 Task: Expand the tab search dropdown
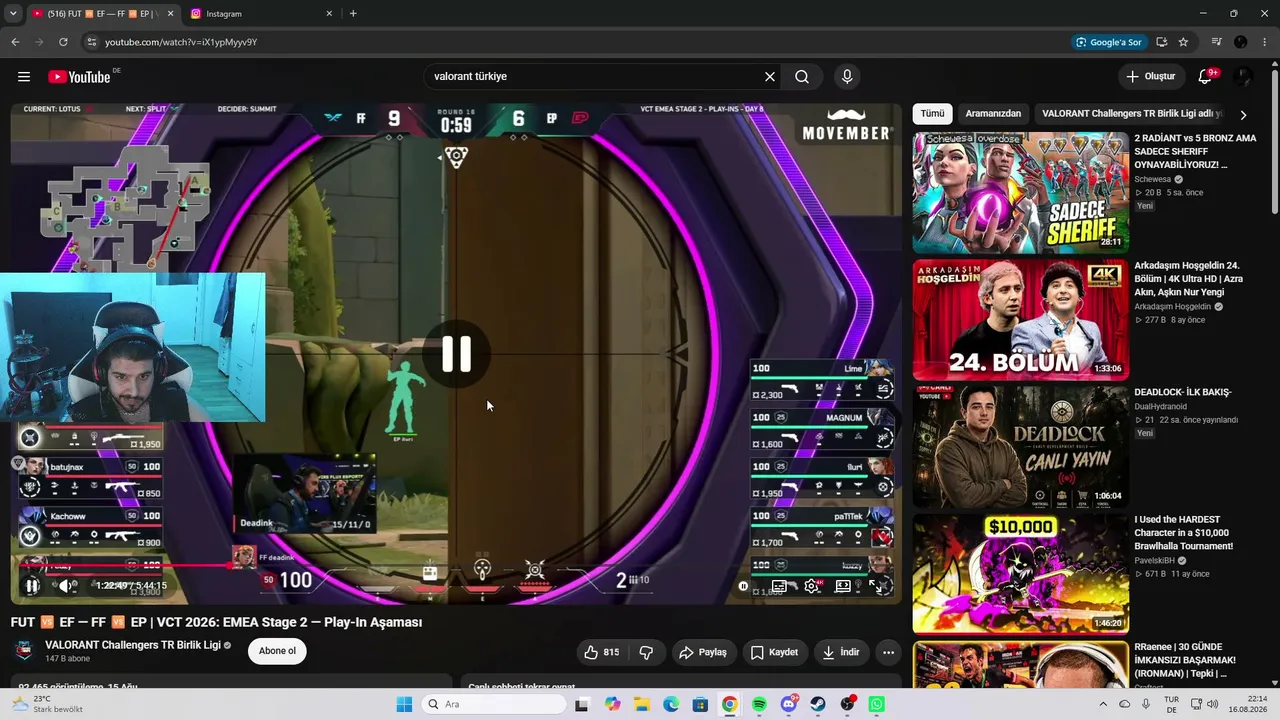tap(15, 14)
